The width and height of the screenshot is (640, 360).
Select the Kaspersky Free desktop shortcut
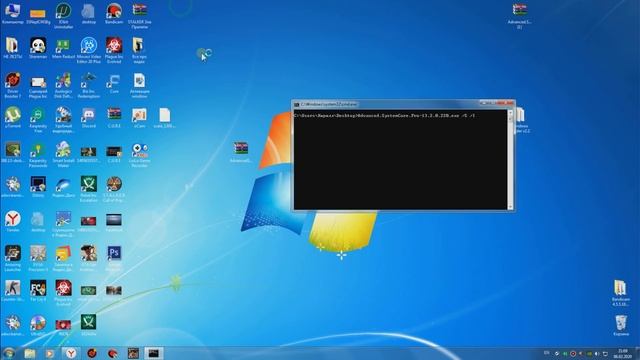38,120
